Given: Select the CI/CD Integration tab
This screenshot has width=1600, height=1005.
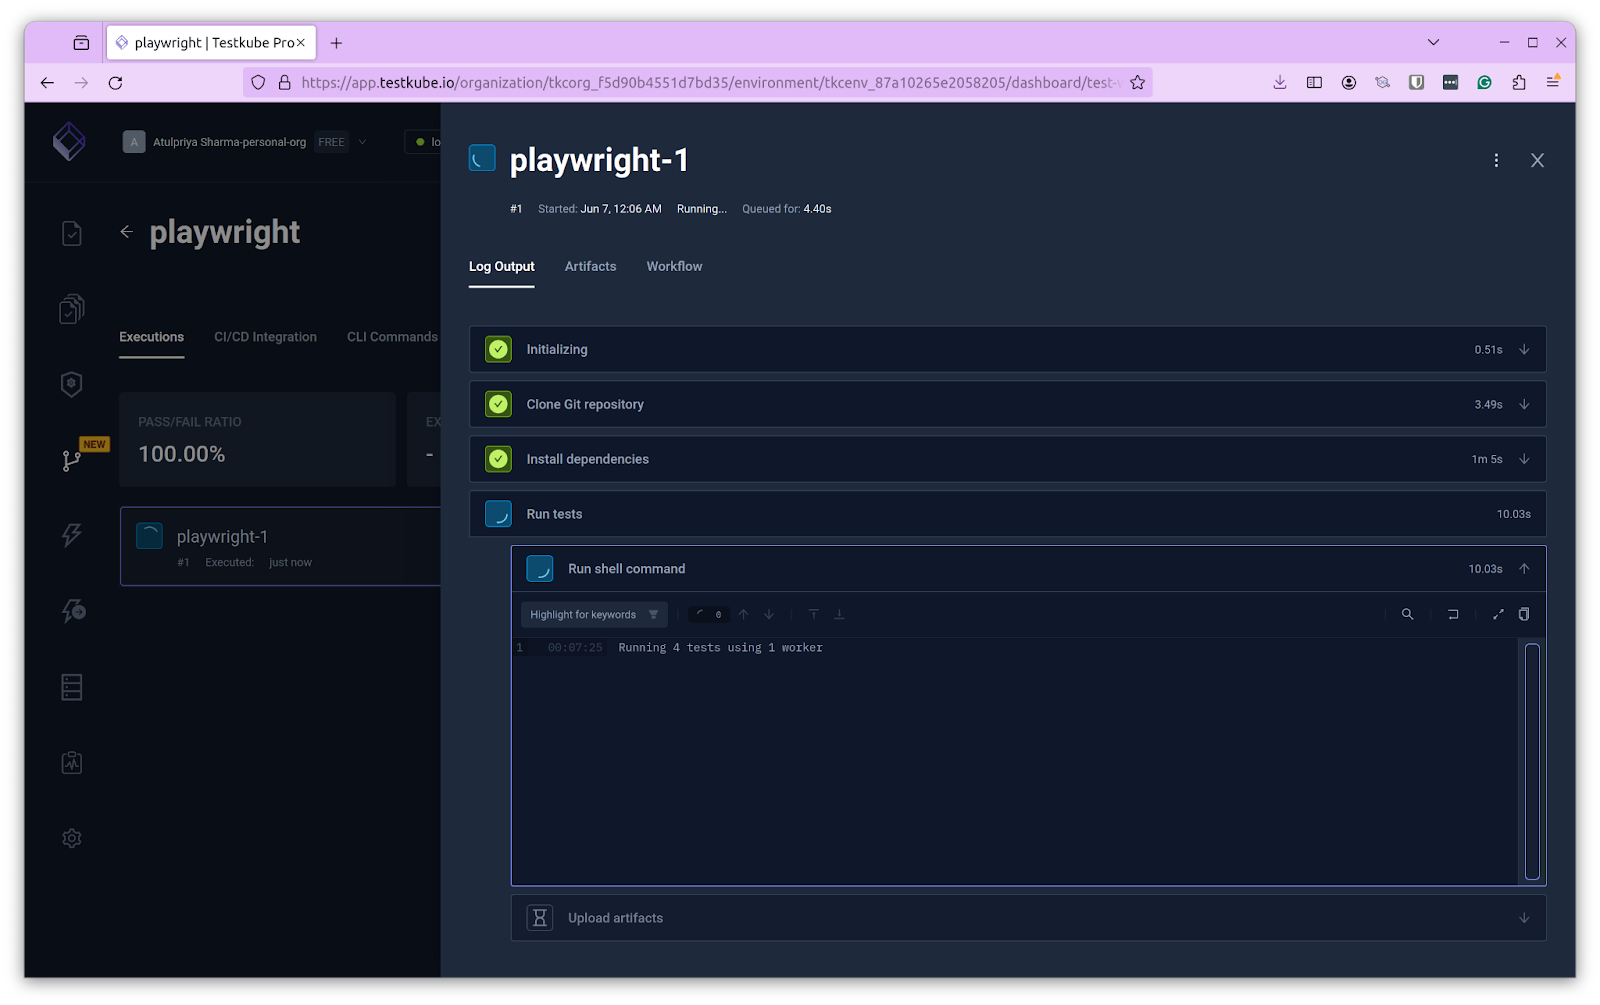Looking at the screenshot, I should 265,337.
